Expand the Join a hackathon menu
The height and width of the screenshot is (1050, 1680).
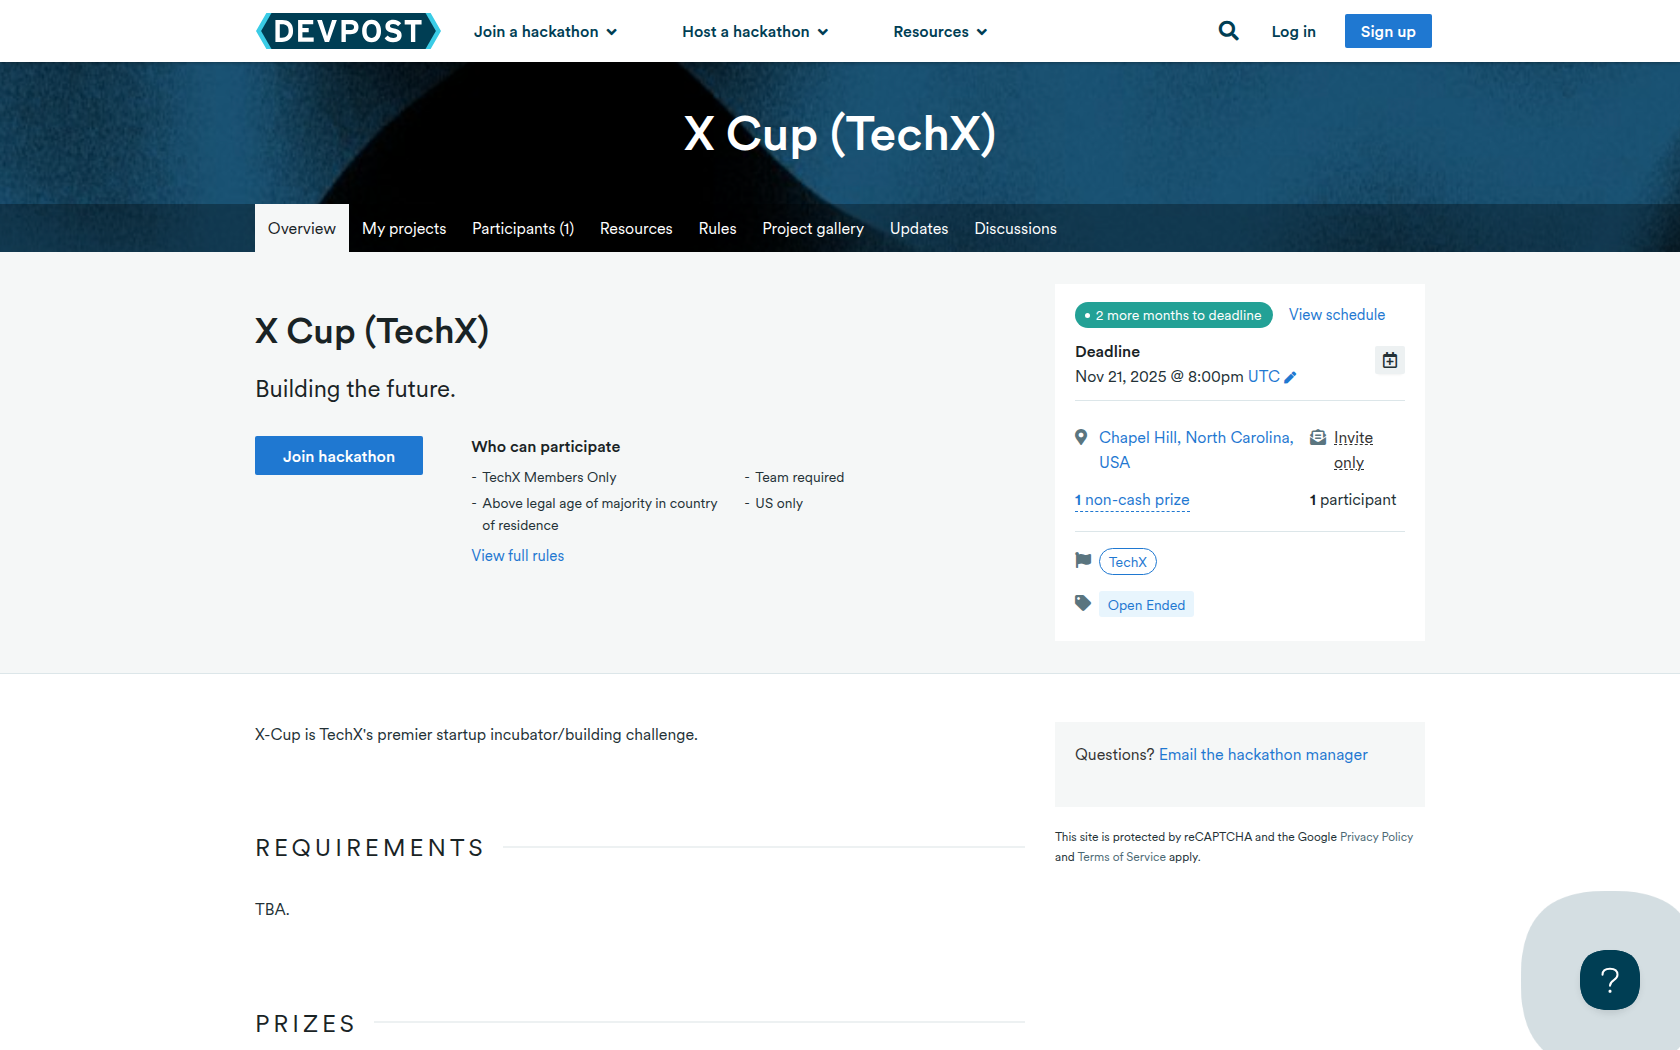coord(545,32)
